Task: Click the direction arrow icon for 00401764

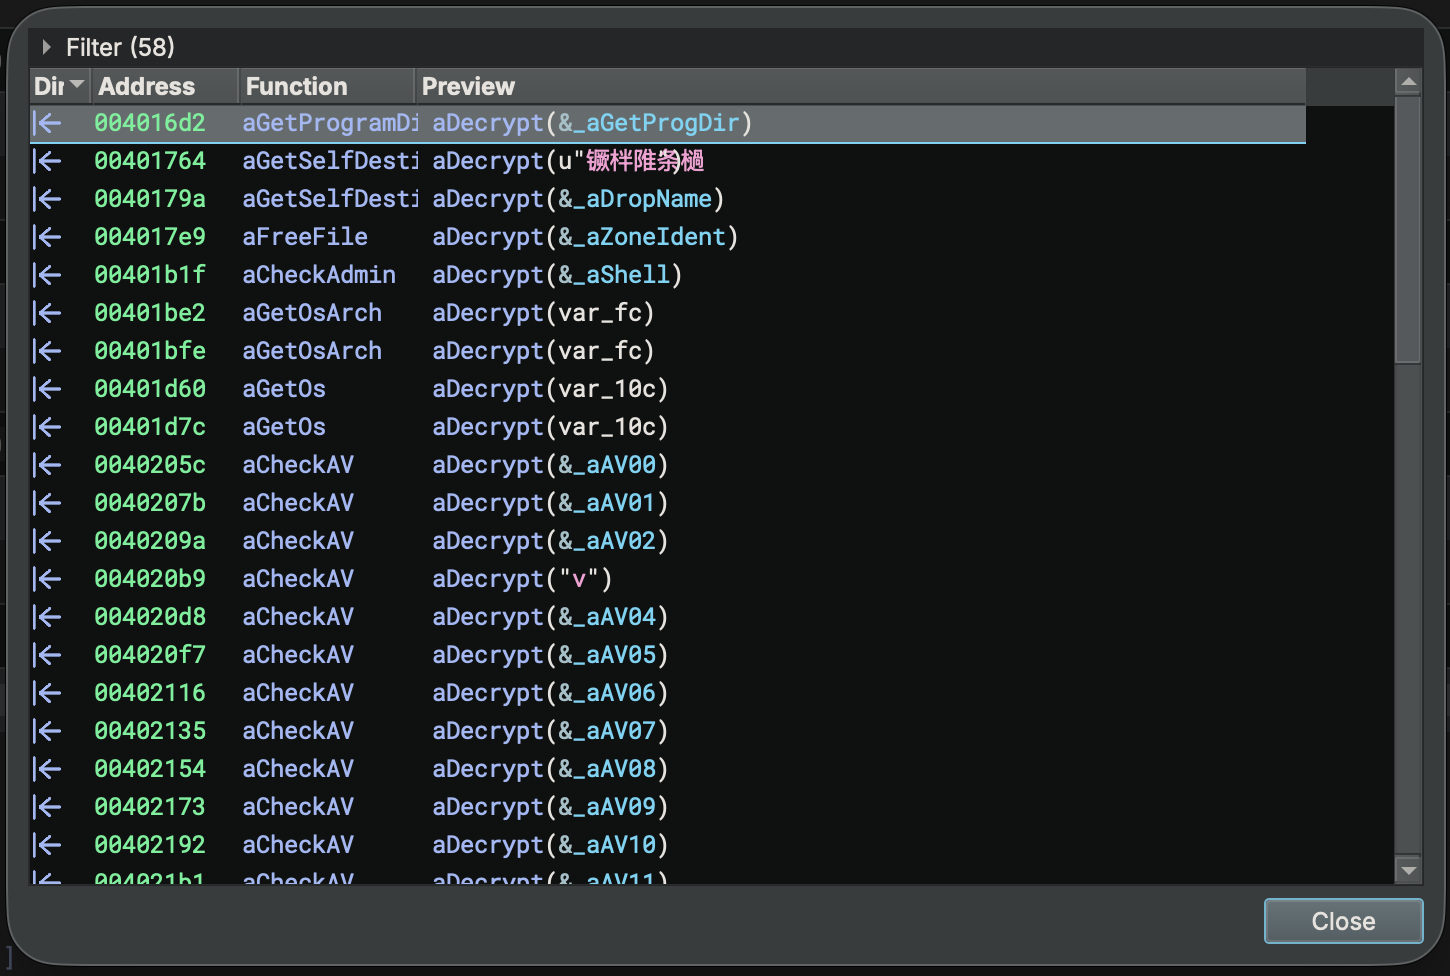Action: [x=47, y=161]
